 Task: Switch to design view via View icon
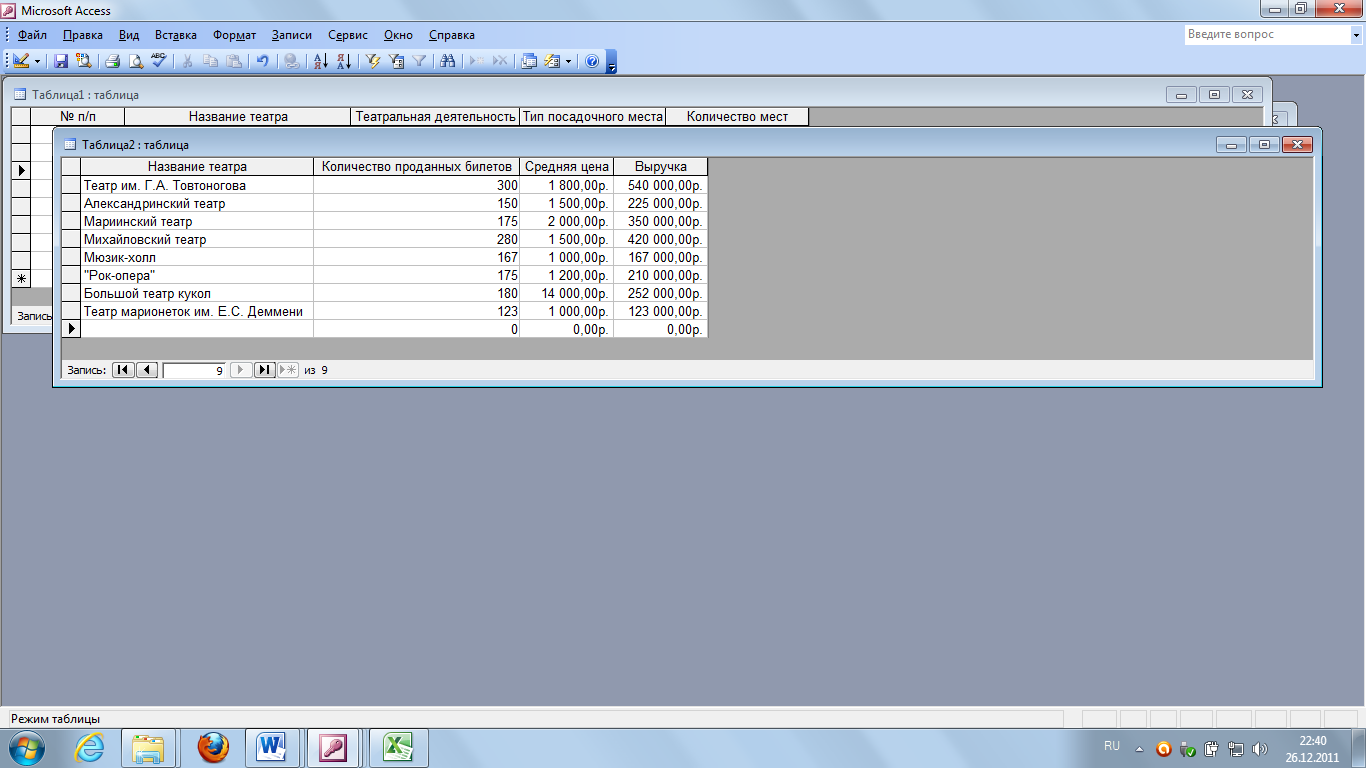coord(21,61)
